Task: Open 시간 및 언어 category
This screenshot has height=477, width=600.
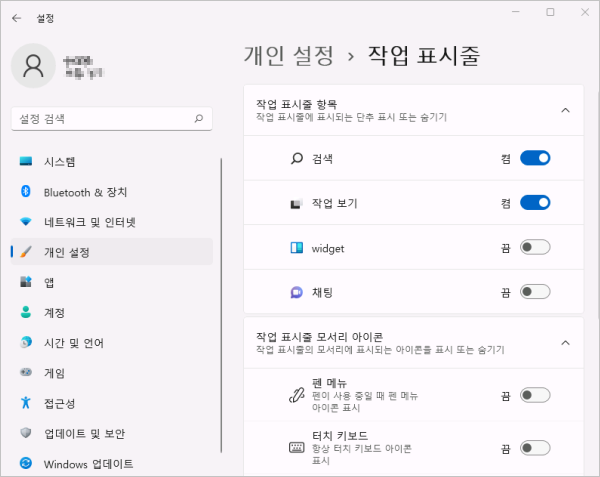Action: [112, 342]
